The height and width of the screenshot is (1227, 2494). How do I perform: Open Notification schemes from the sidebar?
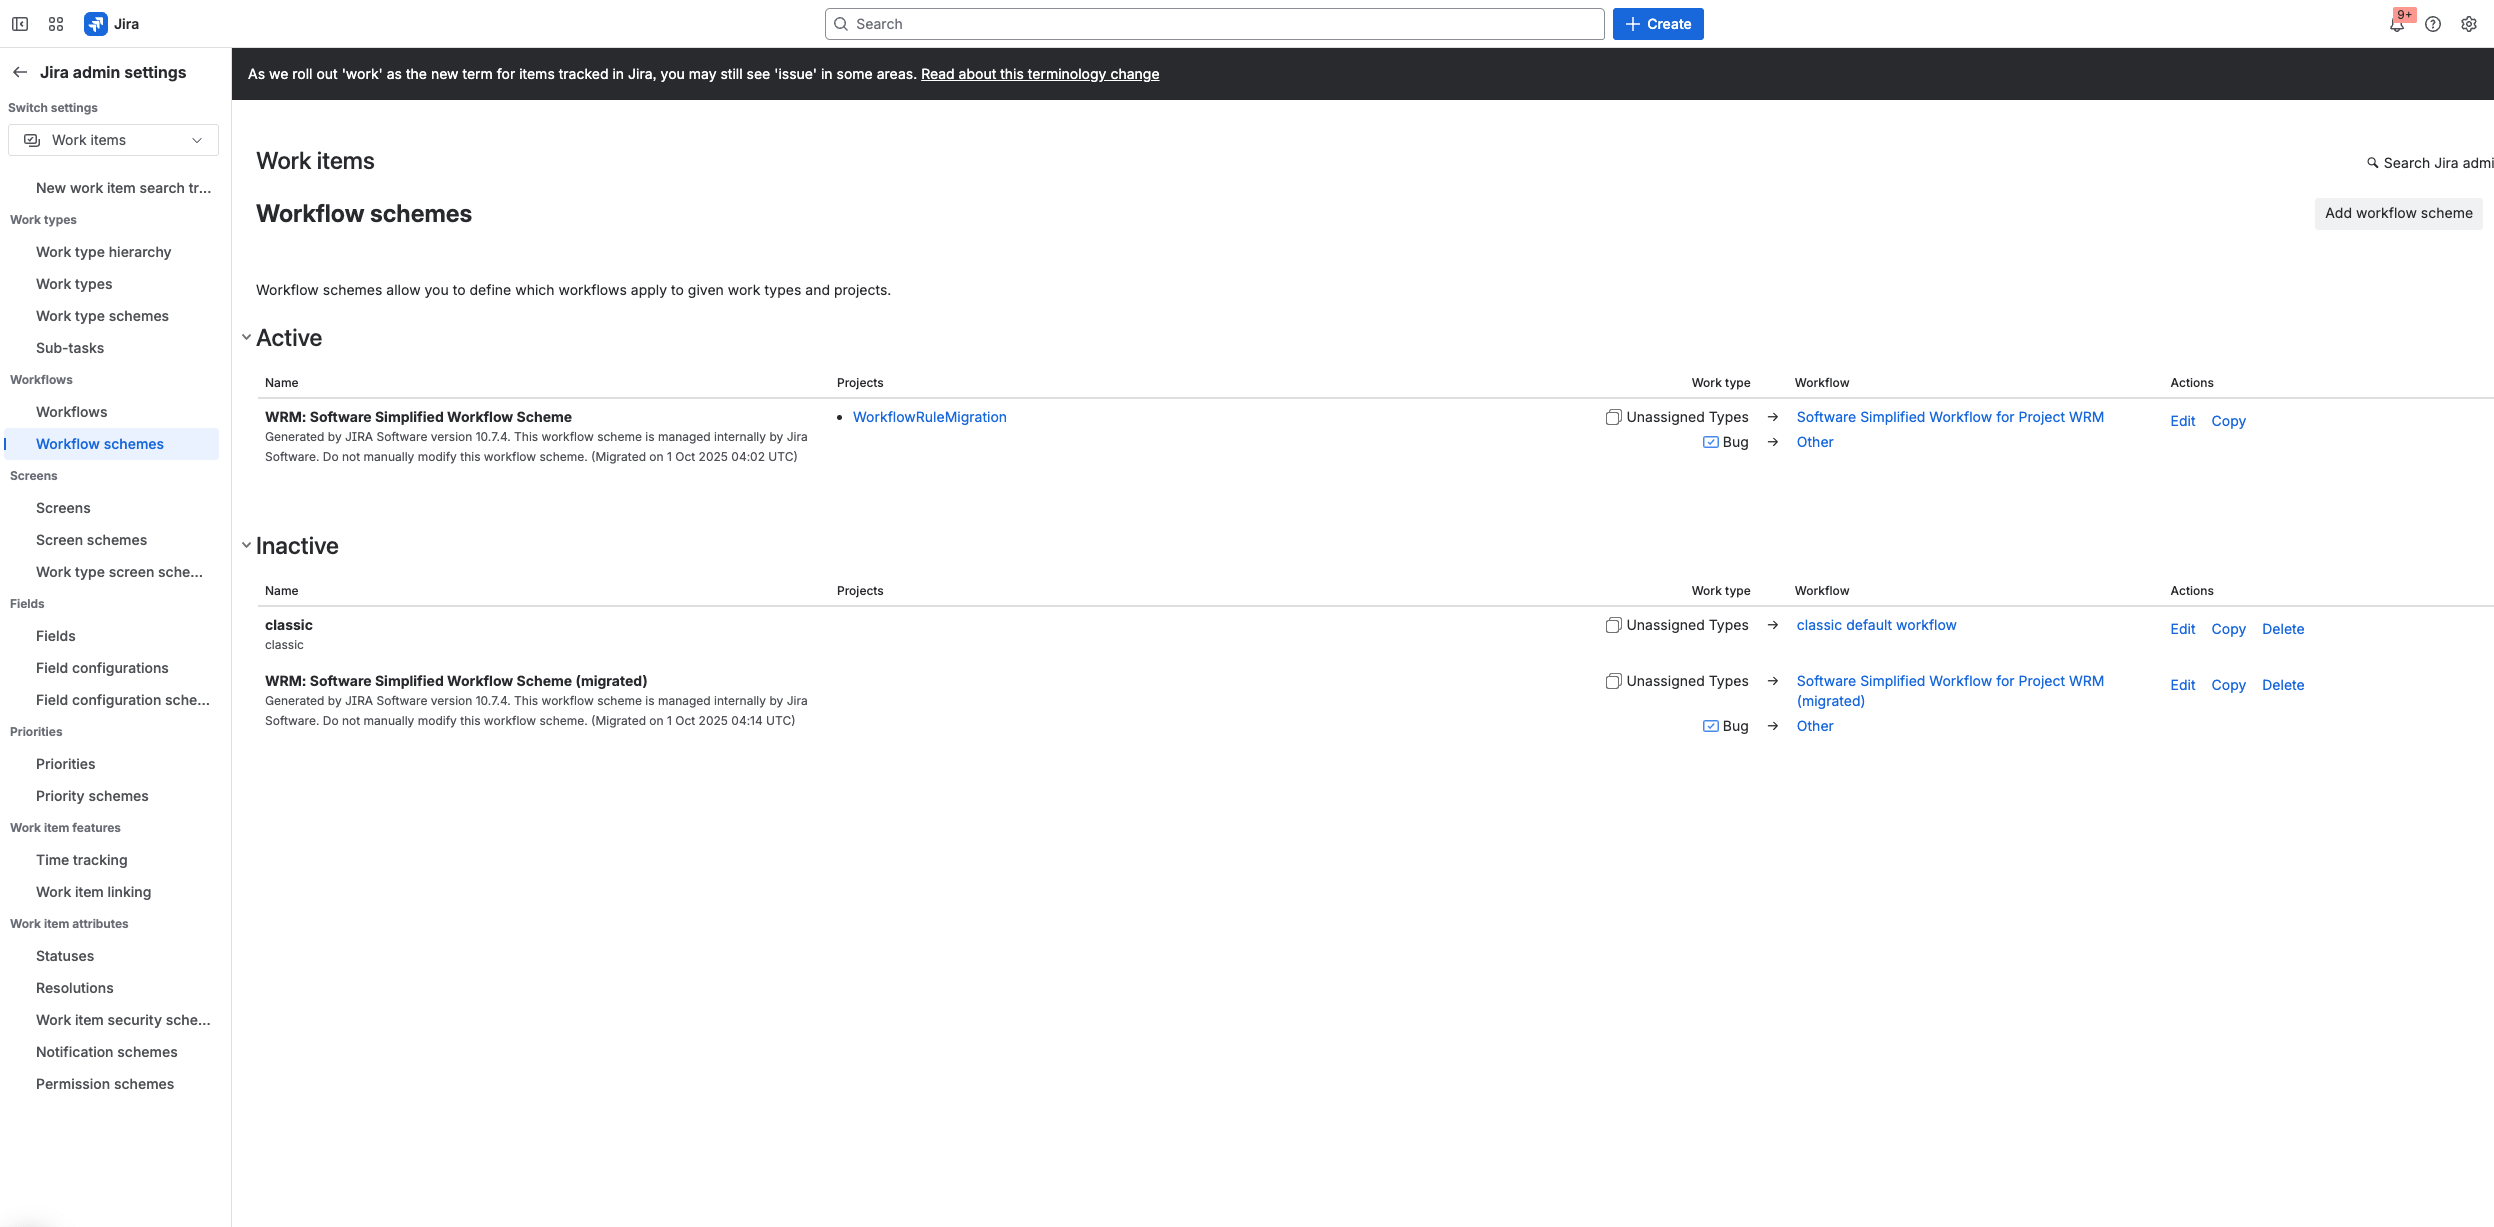106,1051
